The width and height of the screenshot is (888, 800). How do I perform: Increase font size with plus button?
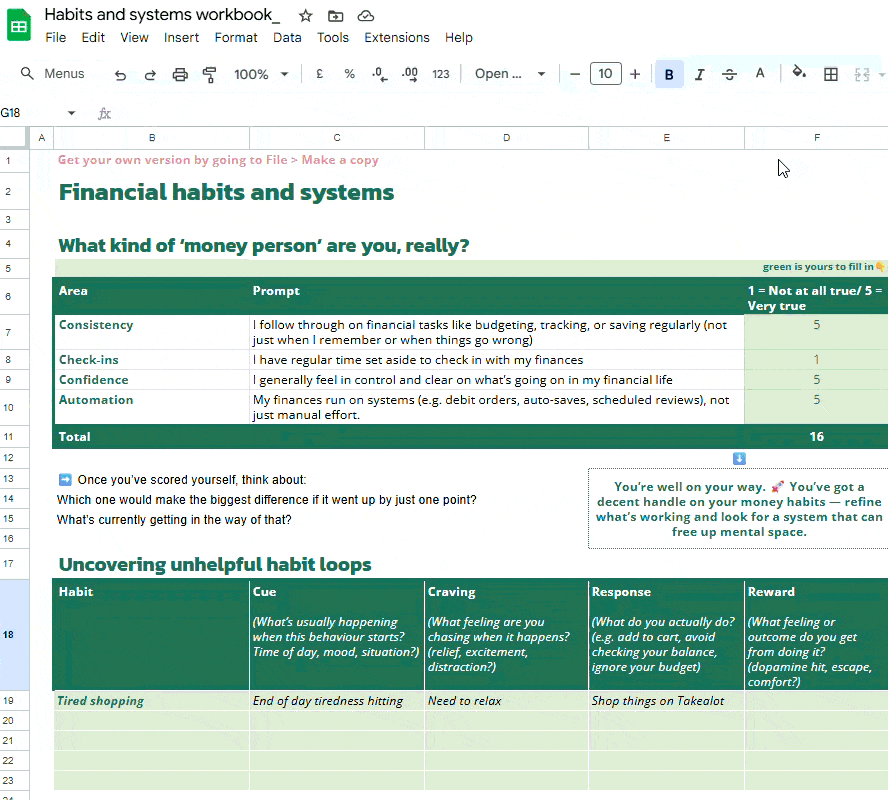[635, 74]
